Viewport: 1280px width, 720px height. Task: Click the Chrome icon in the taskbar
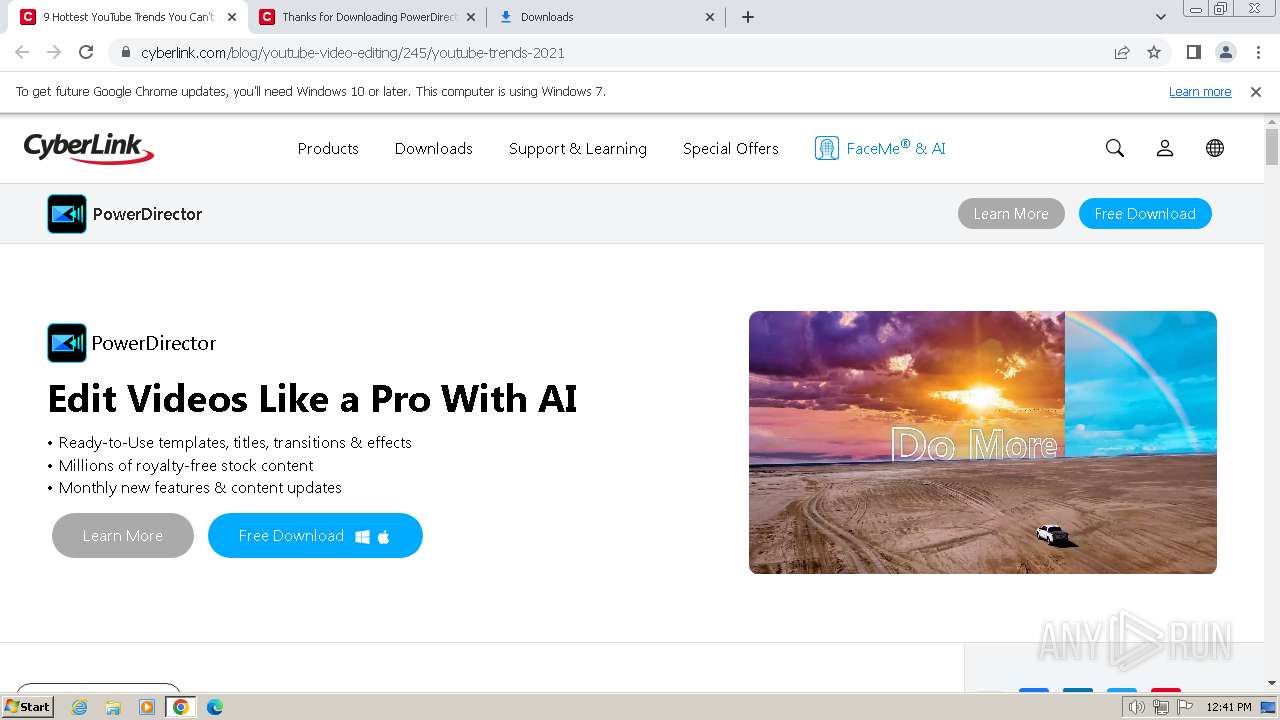[x=181, y=707]
